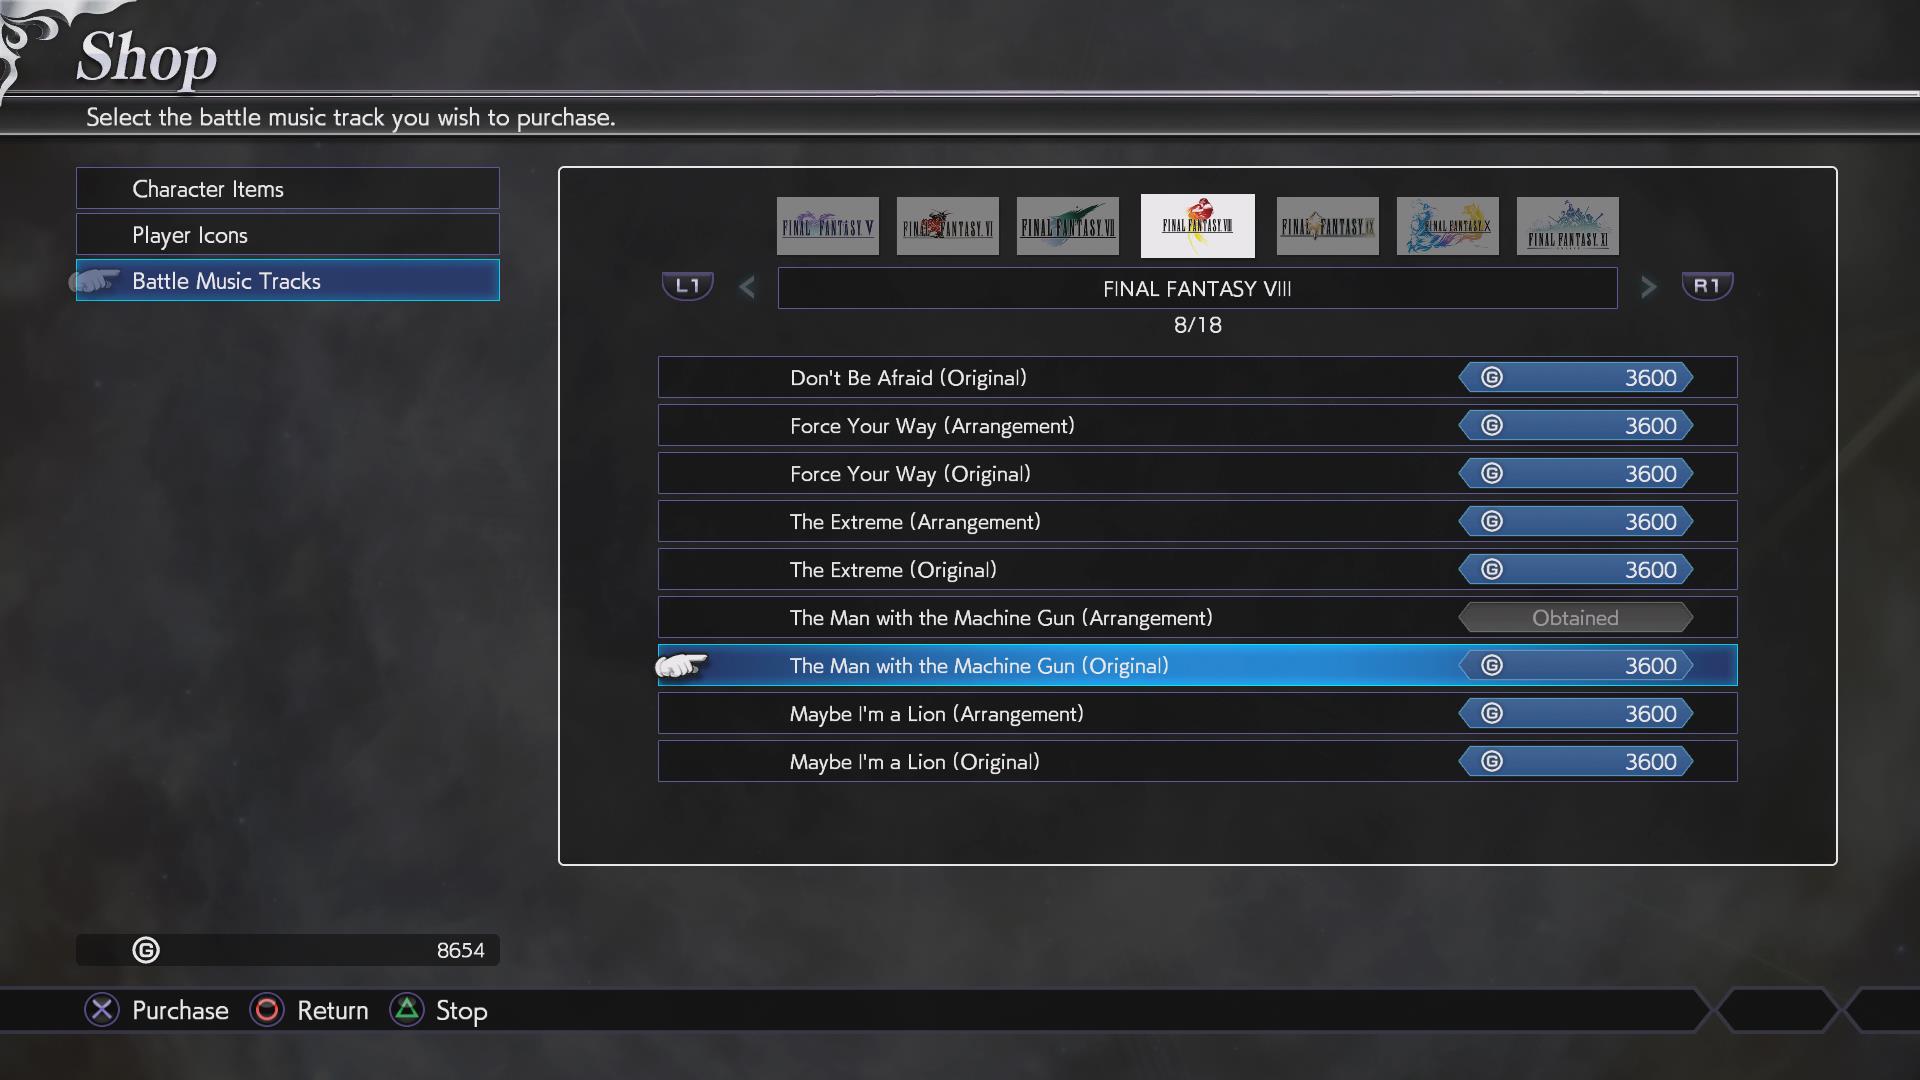Select the Final Fantasy VI logo thumbnail
This screenshot has width=1920, height=1080.
pos(947,226)
